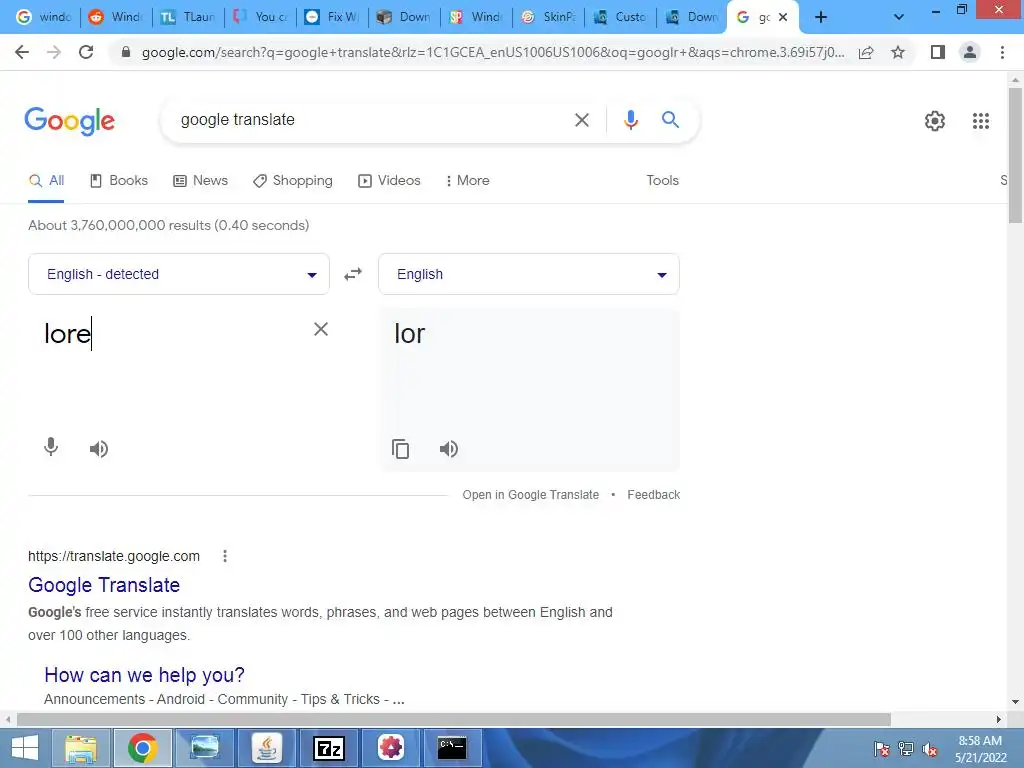Open in Google Translate link
1024x768 pixels.
point(530,495)
